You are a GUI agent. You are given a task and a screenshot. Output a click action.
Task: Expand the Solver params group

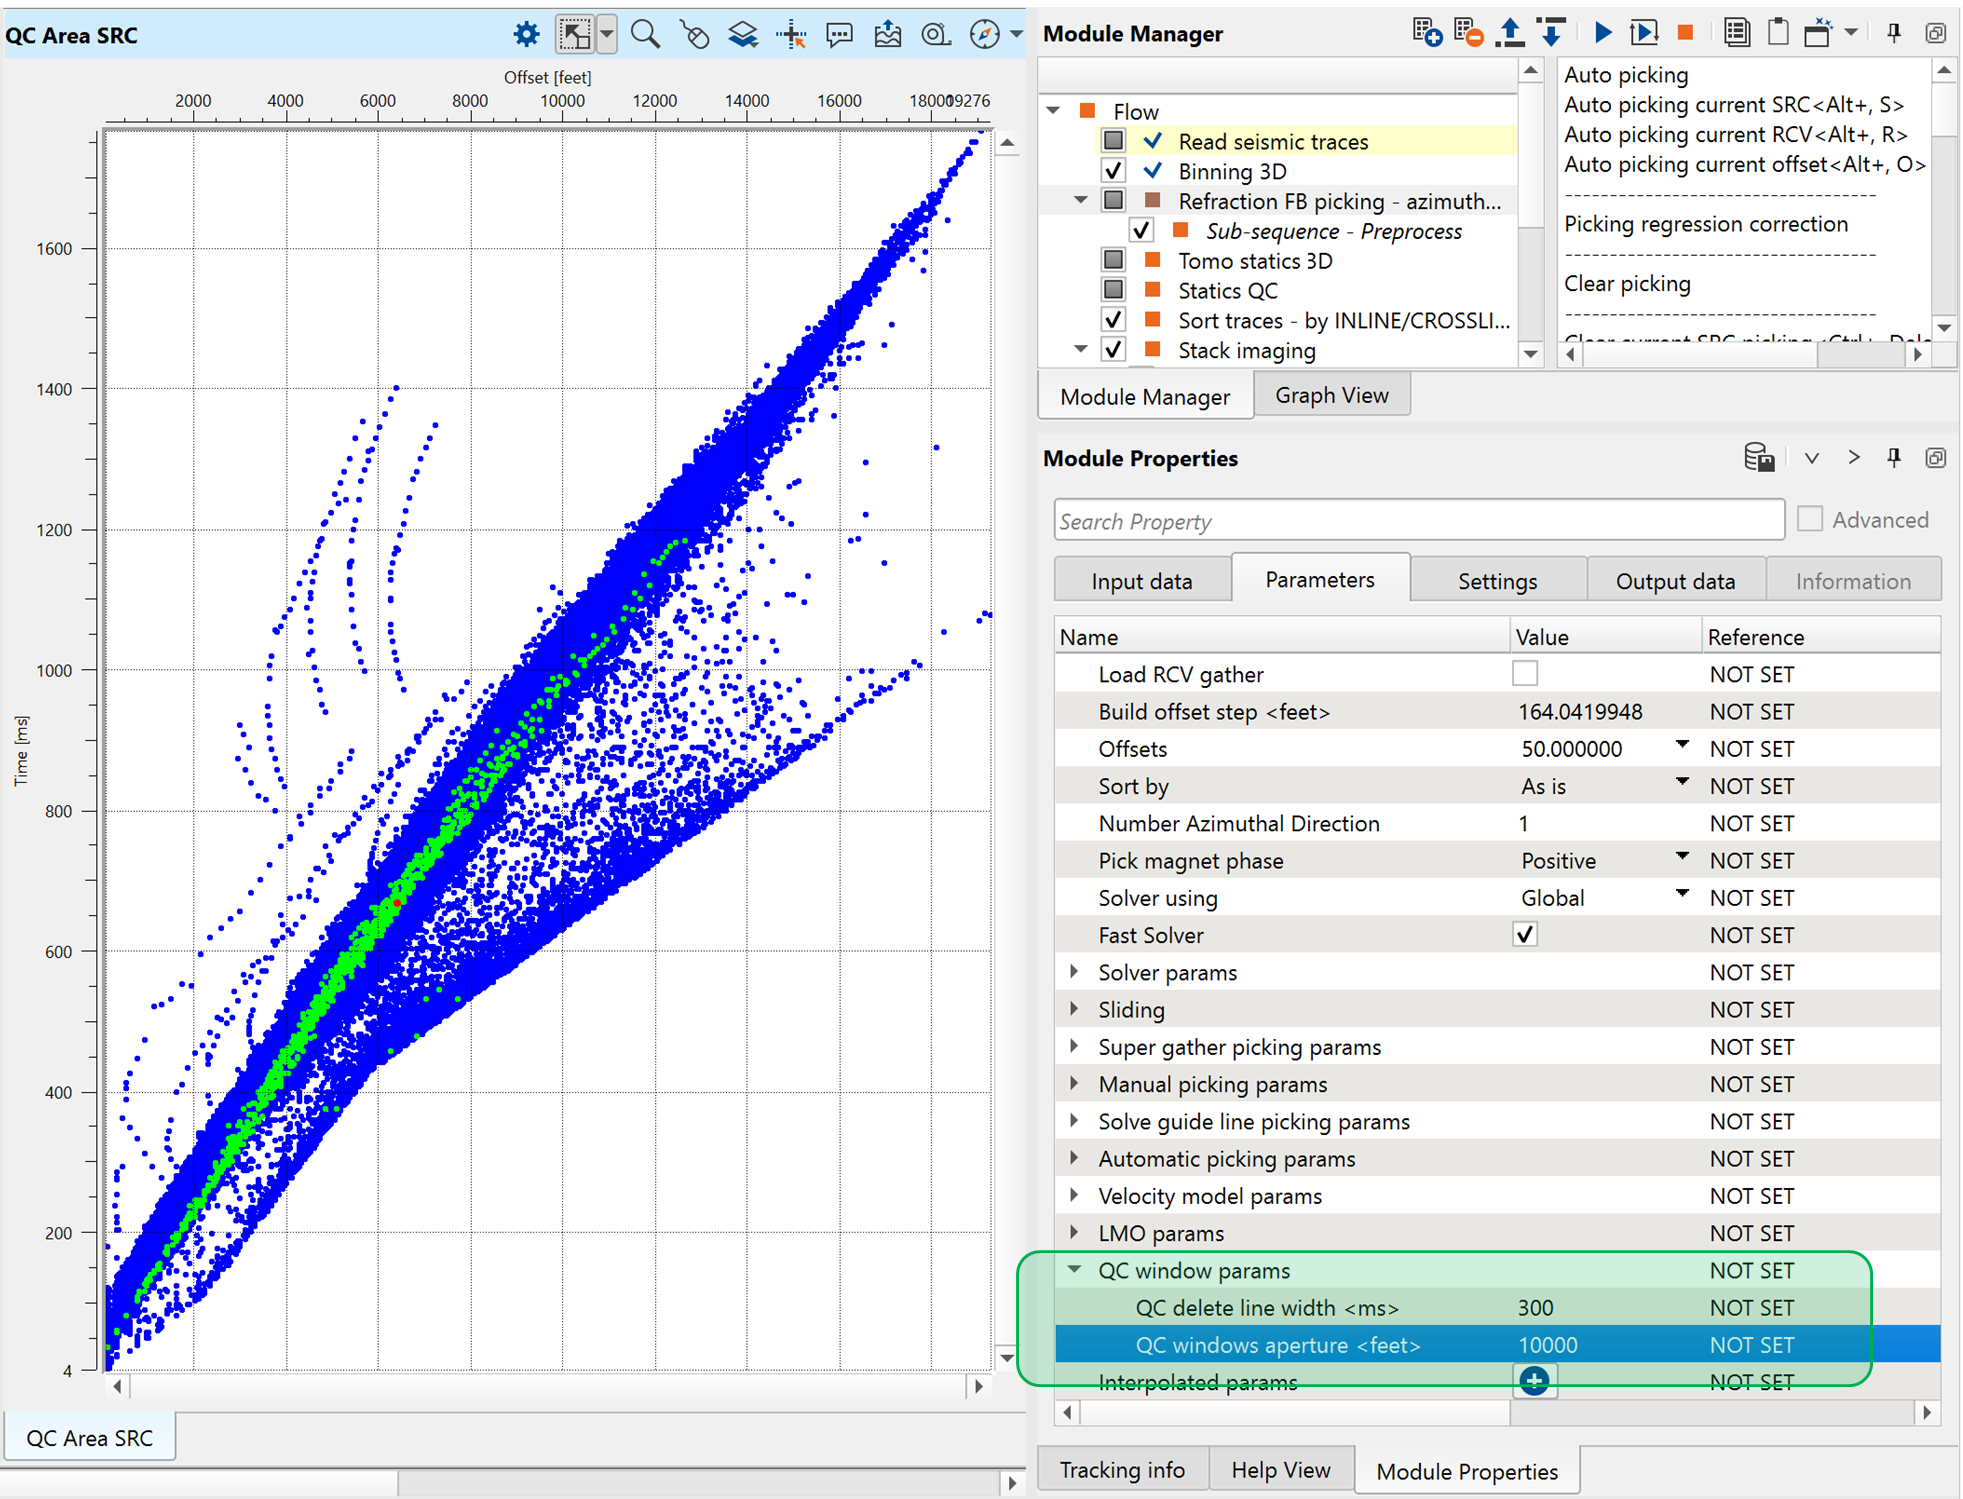(1074, 972)
